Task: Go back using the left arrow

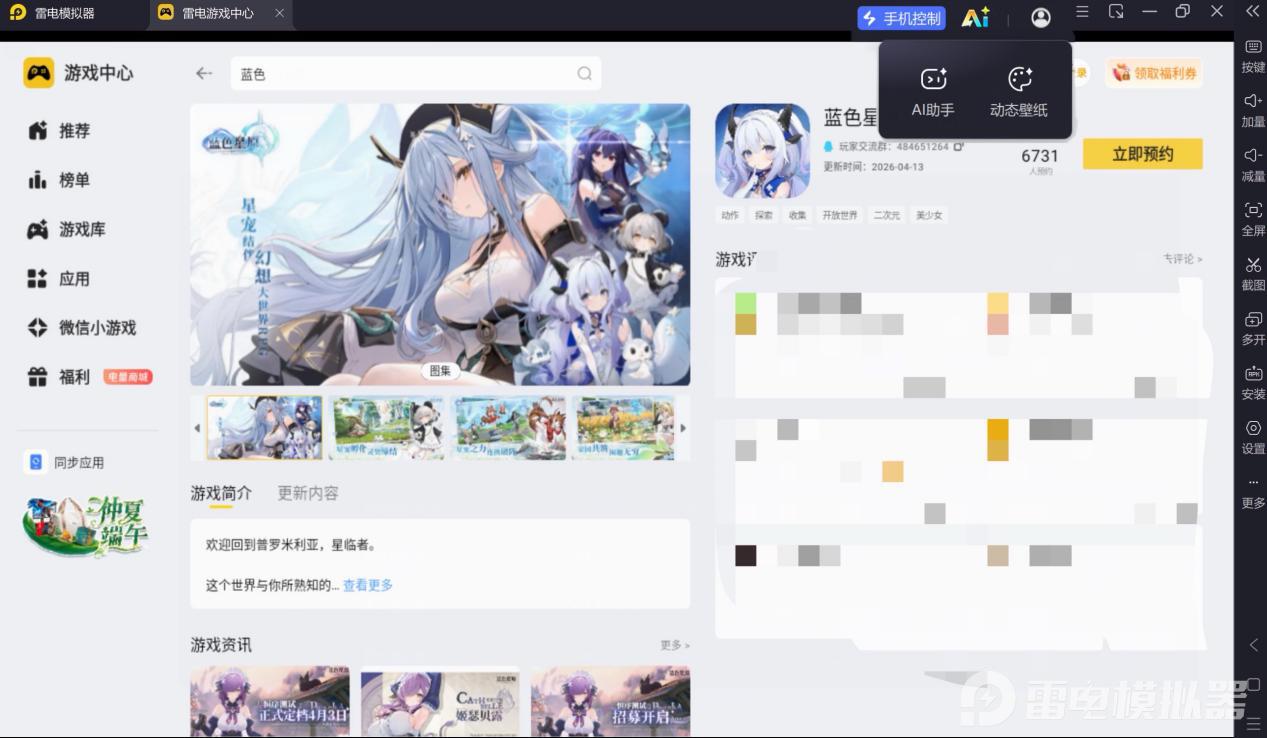Action: 204,73
